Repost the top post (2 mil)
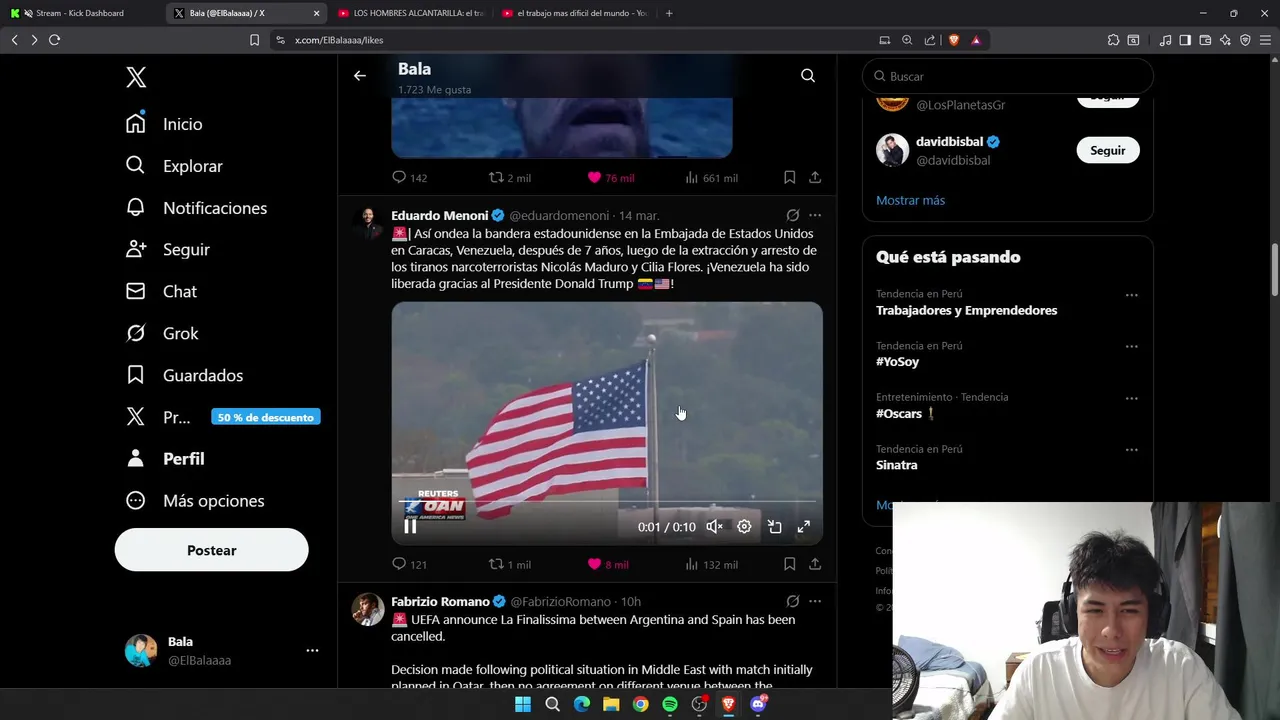 point(509,177)
